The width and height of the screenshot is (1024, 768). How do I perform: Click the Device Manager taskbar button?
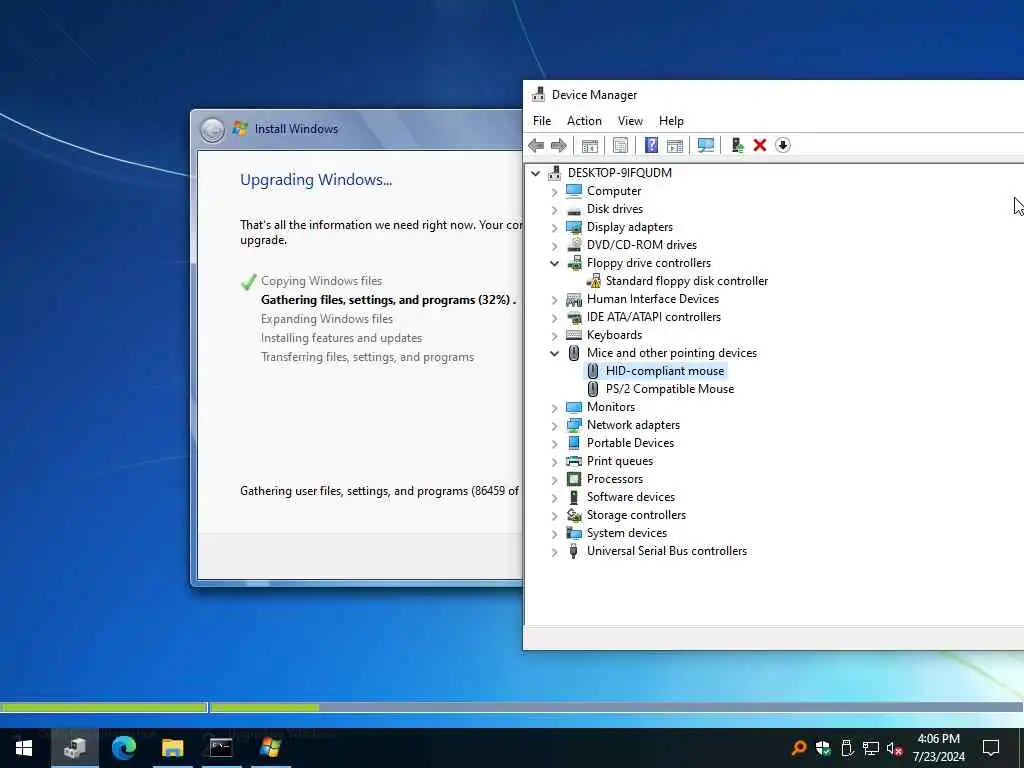coord(74,748)
